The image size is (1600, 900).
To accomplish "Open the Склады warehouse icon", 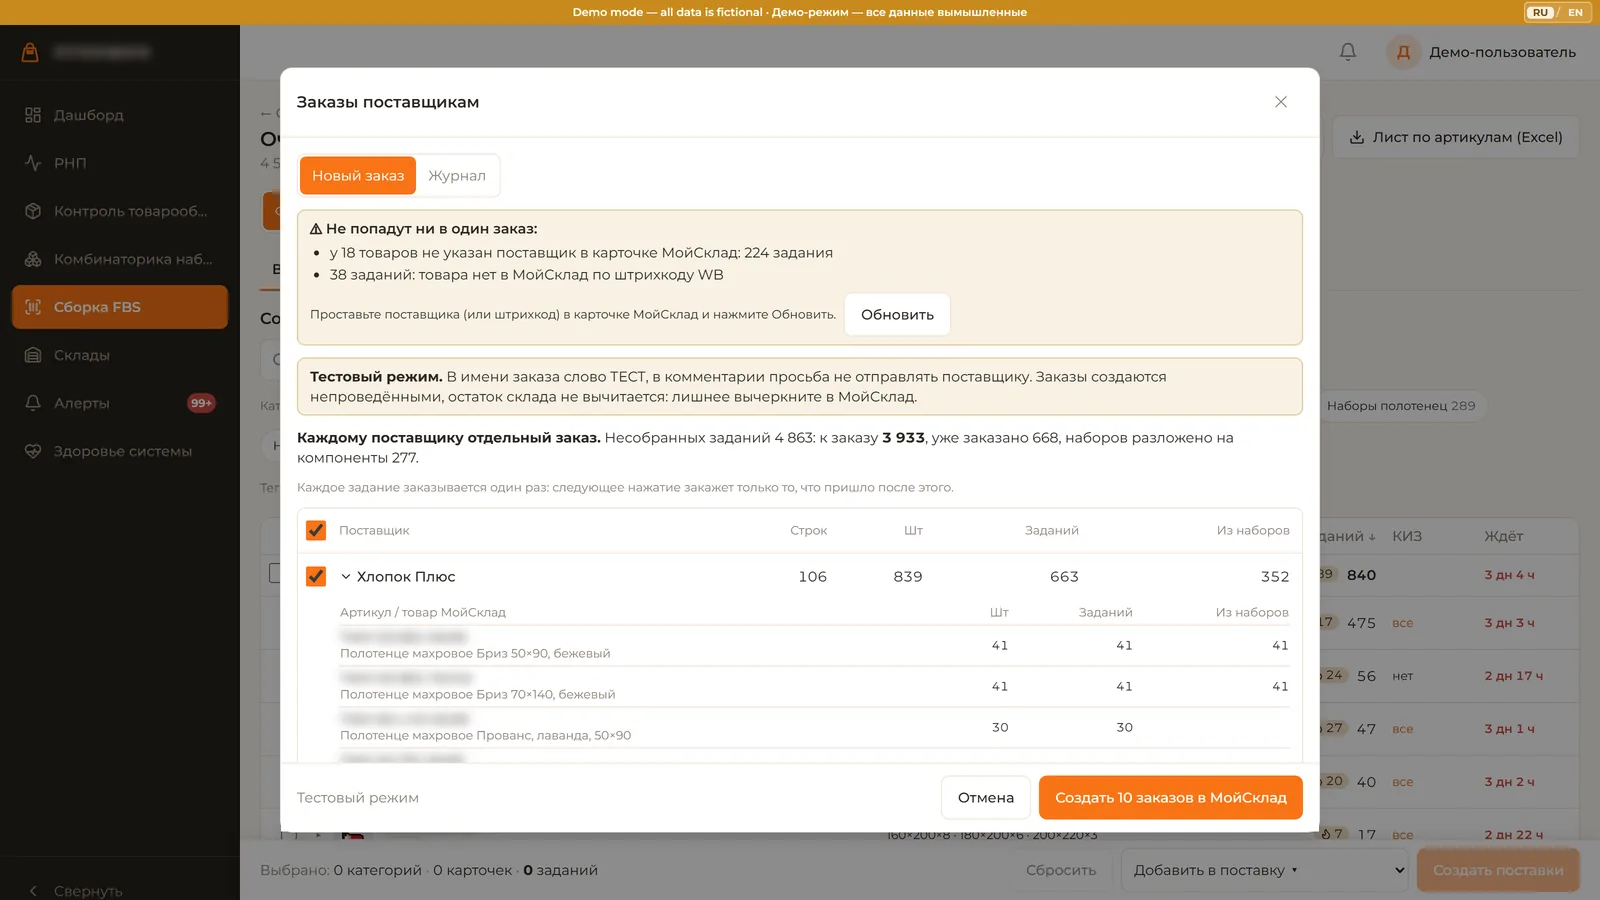I will (x=33, y=355).
